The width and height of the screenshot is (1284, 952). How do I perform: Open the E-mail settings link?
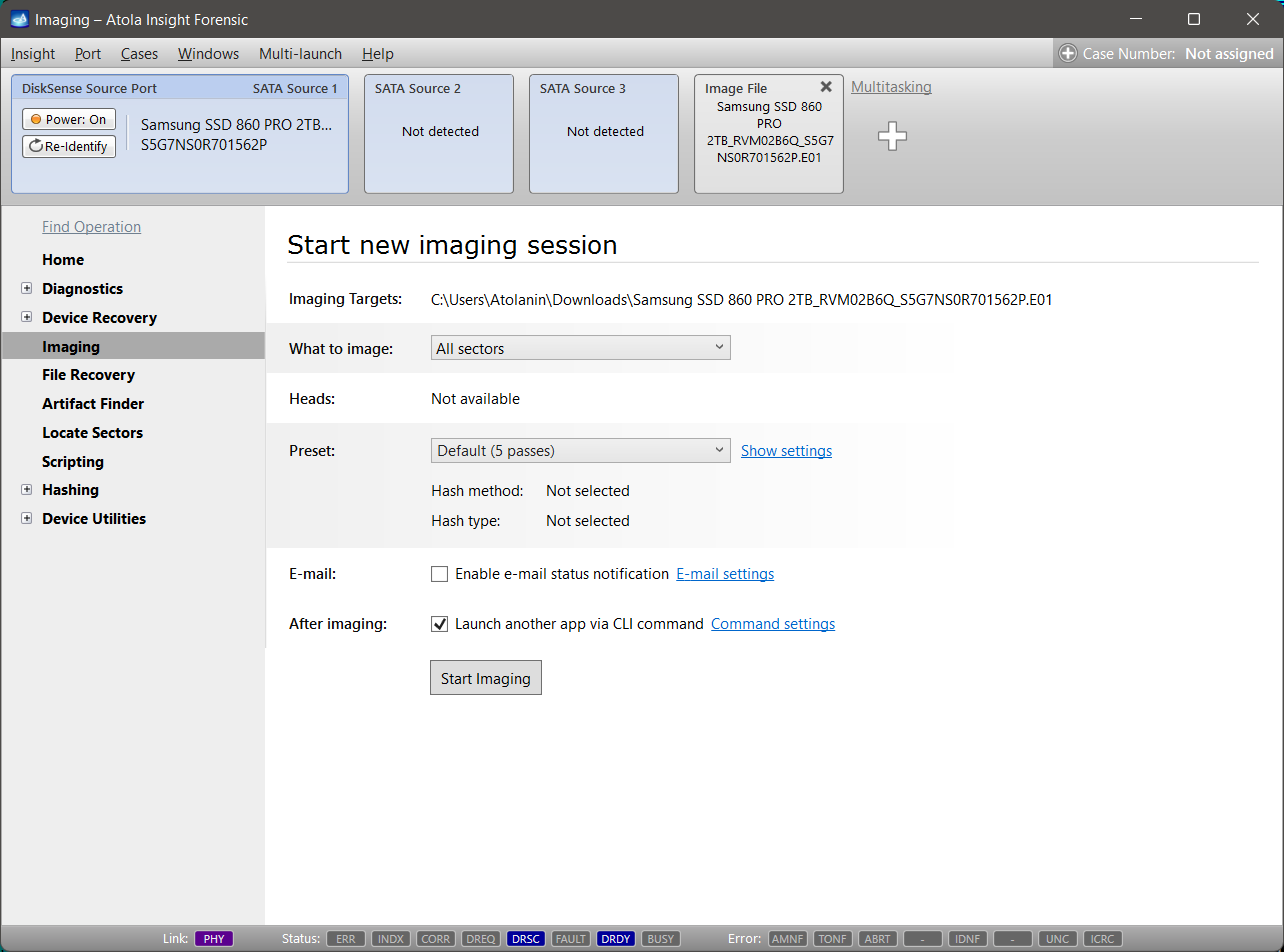(x=725, y=574)
